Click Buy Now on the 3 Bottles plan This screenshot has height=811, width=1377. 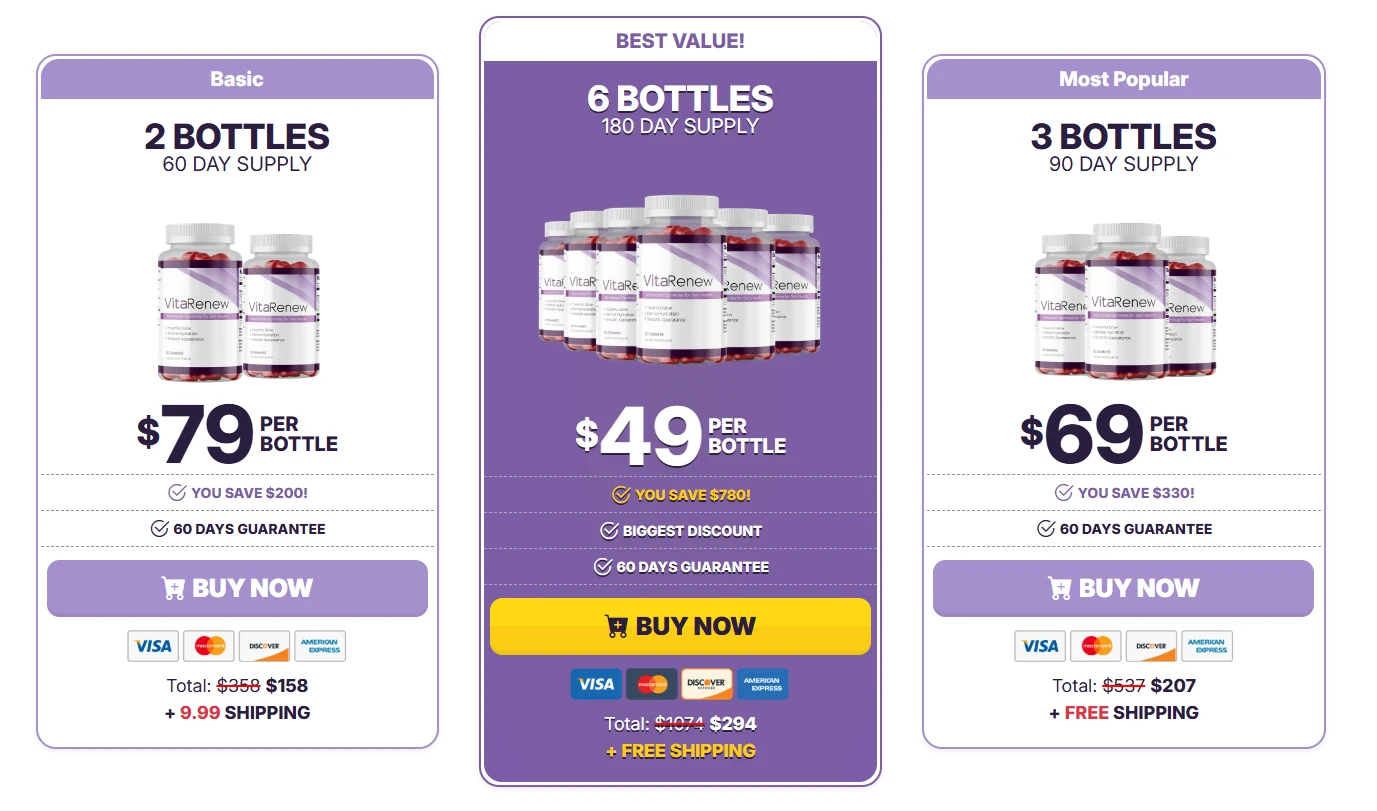pyautogui.click(x=1123, y=588)
